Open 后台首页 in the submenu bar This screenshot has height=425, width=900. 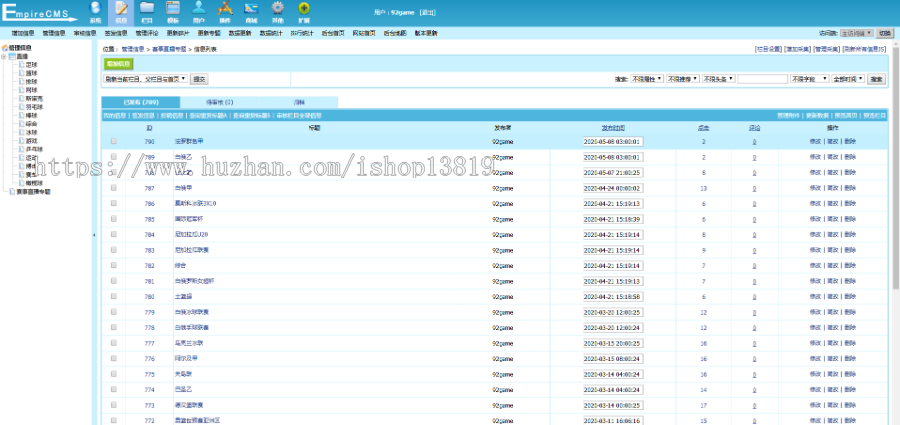coord(333,33)
